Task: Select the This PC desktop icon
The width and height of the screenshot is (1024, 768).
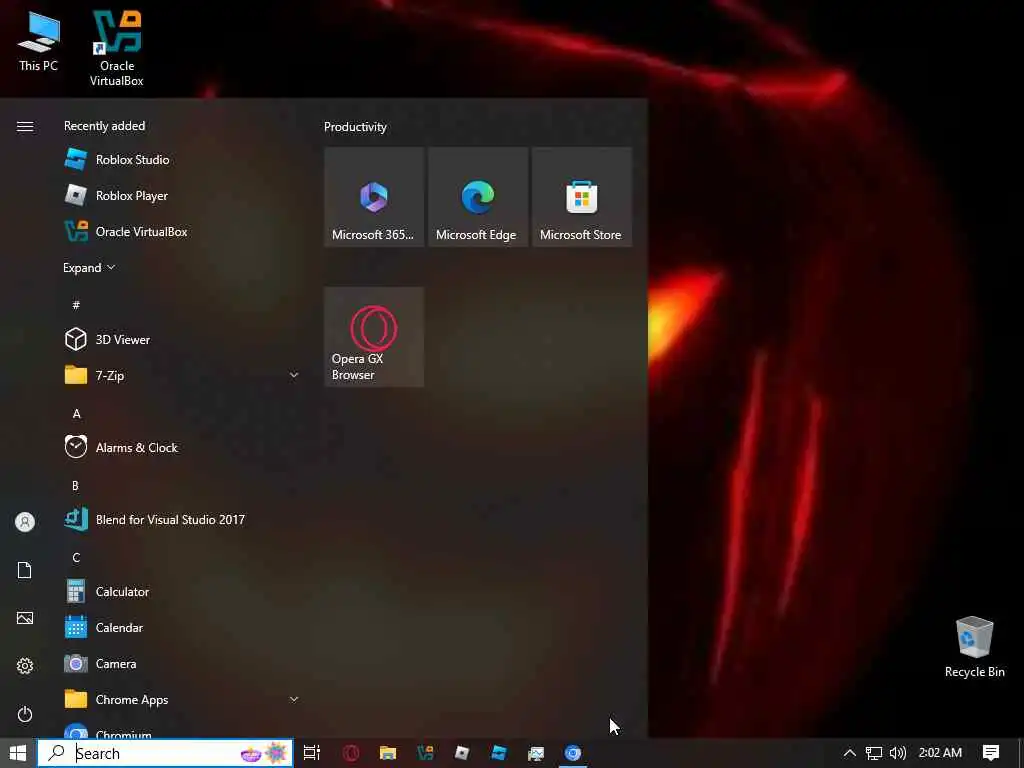Action: point(39,42)
